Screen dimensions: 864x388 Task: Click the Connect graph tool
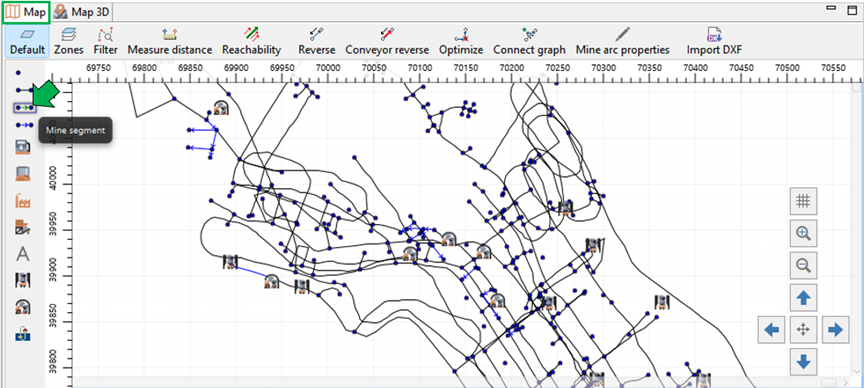[x=529, y=42]
